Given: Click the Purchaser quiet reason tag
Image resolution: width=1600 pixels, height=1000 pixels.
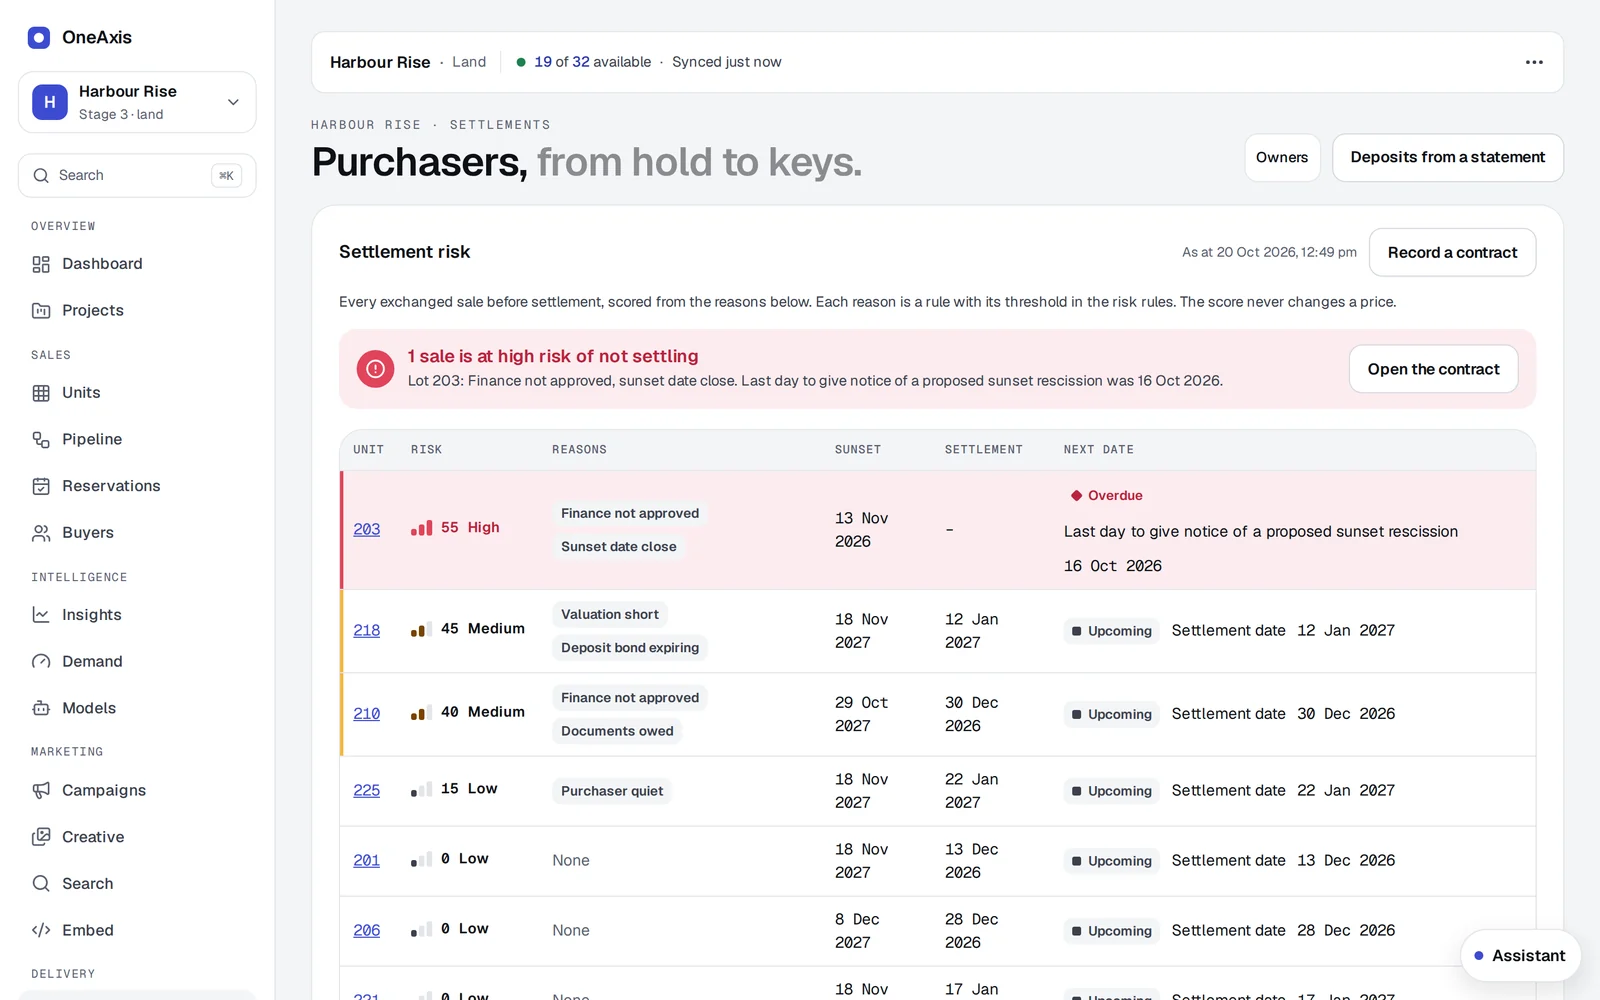Looking at the screenshot, I should pos(612,791).
